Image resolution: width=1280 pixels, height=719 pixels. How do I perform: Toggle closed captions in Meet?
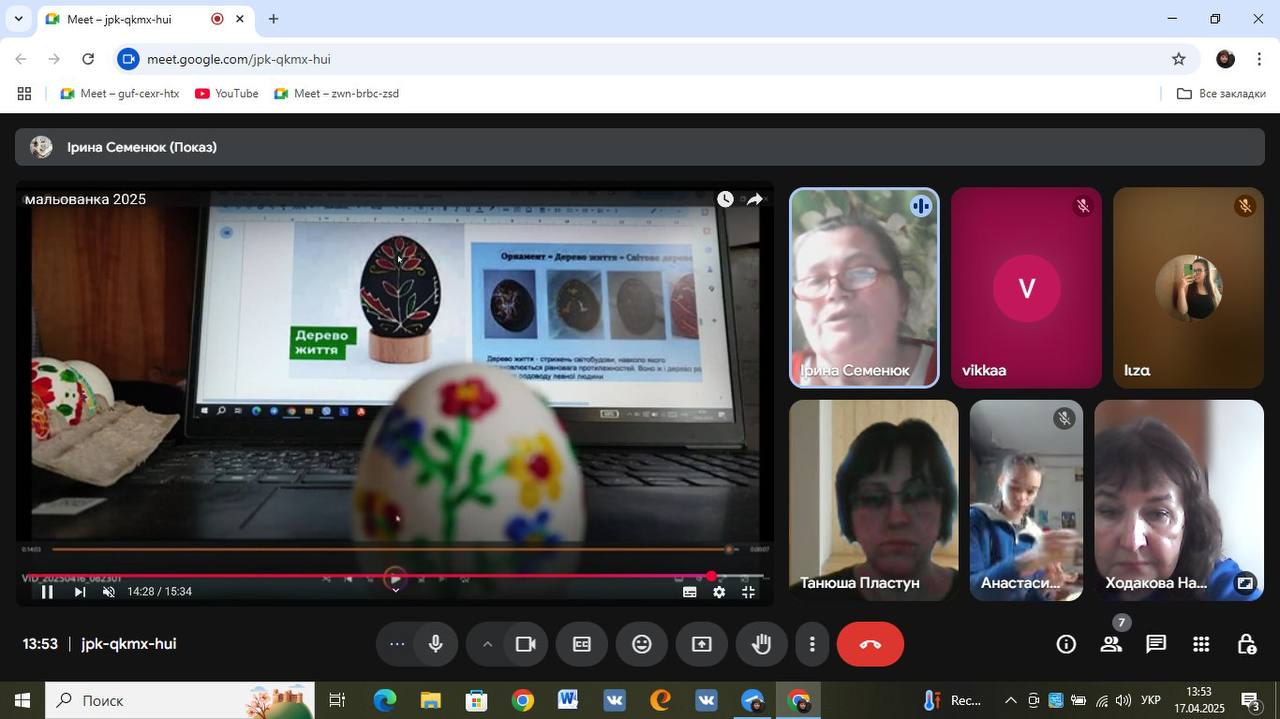click(582, 645)
